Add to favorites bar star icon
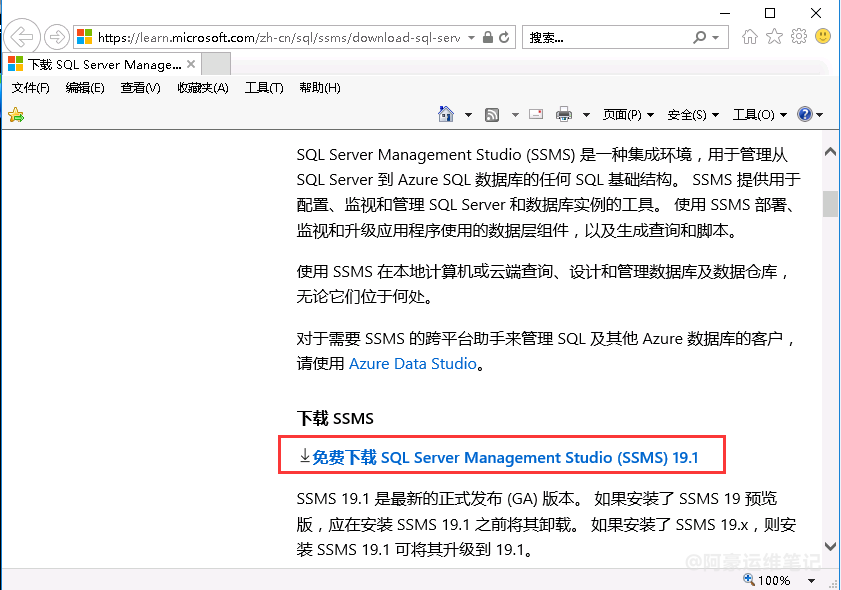 [x=16, y=115]
